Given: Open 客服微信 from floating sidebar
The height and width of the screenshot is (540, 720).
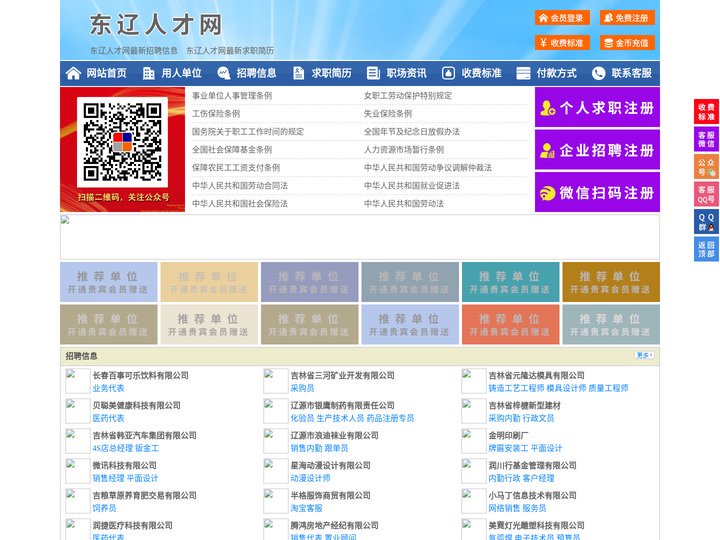Looking at the screenshot, I should 706,139.
